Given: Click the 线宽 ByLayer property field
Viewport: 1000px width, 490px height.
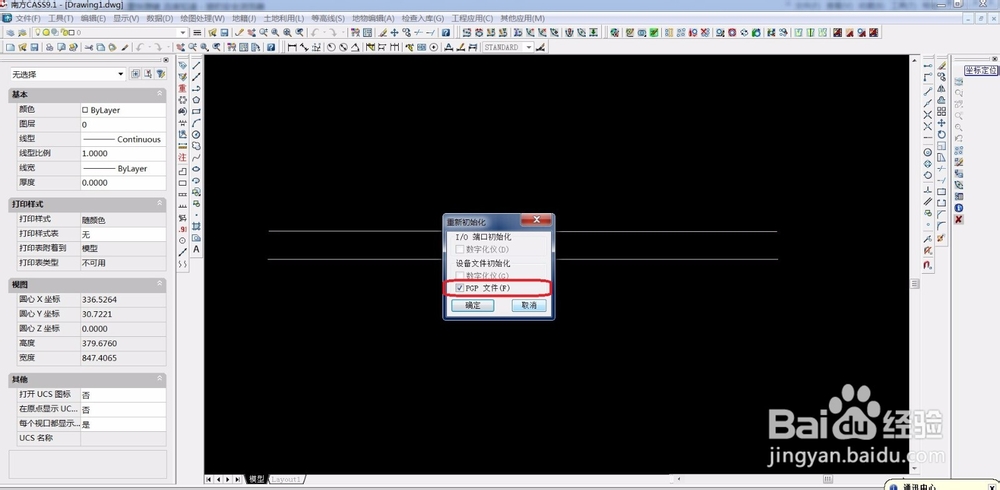Looking at the screenshot, I should pos(123,168).
